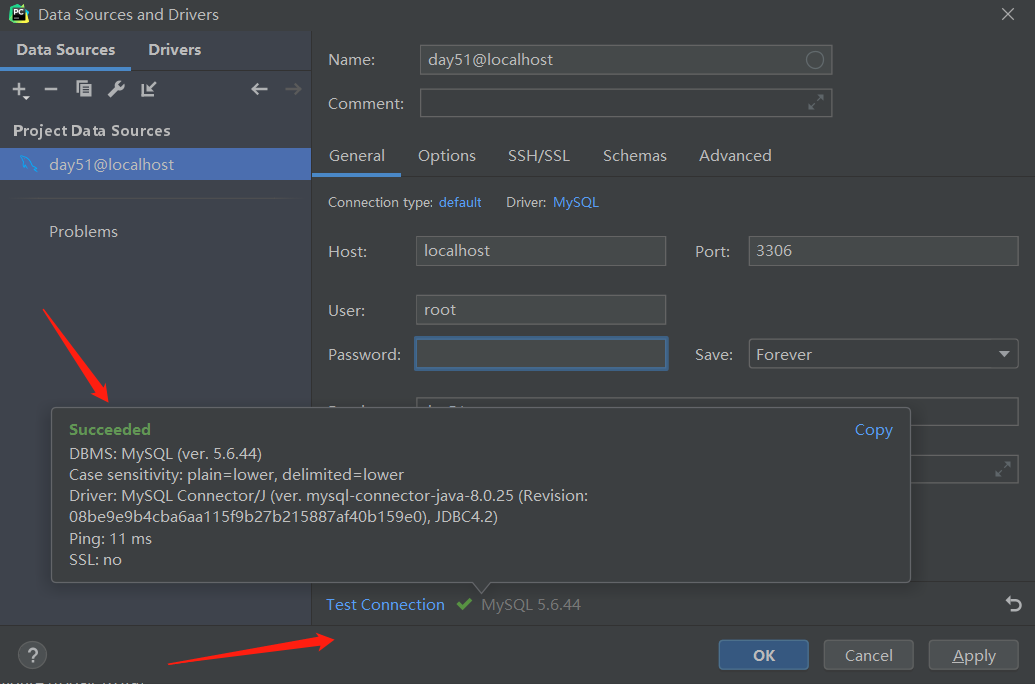This screenshot has width=1035, height=684.
Task: Expand the Comment field with arrows icon
Action: coord(816,102)
